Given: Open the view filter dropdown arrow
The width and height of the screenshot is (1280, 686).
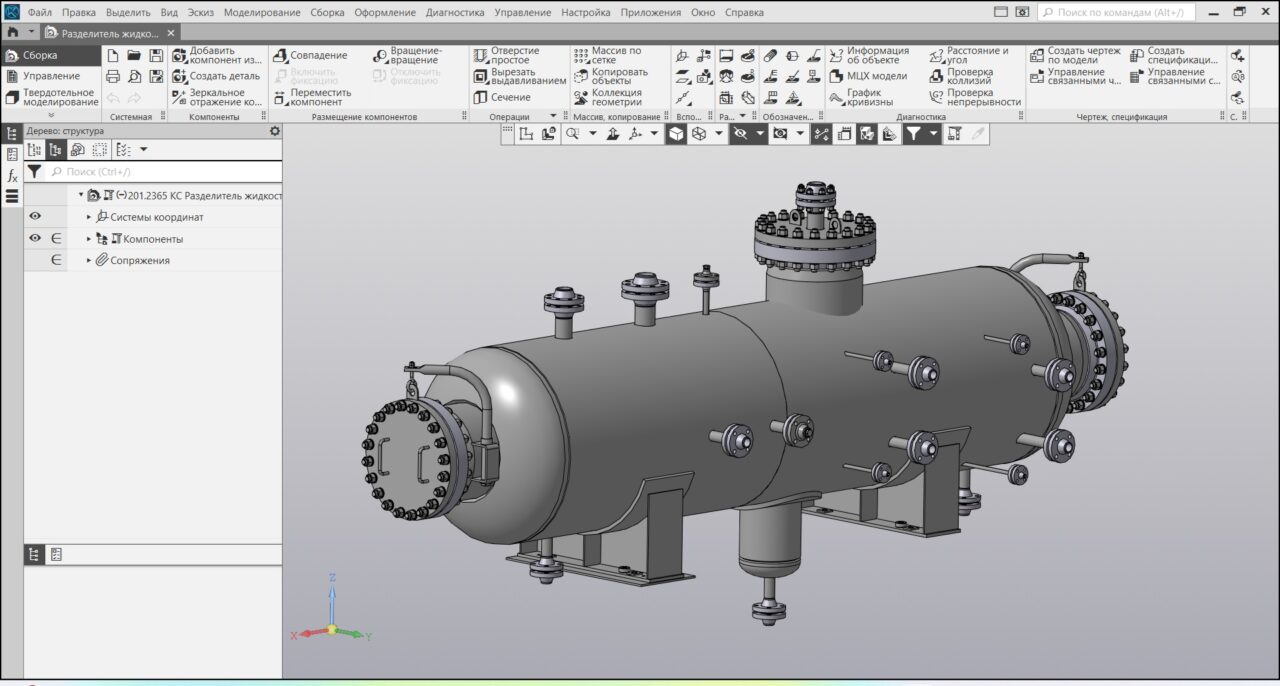Looking at the screenshot, I should point(934,133).
